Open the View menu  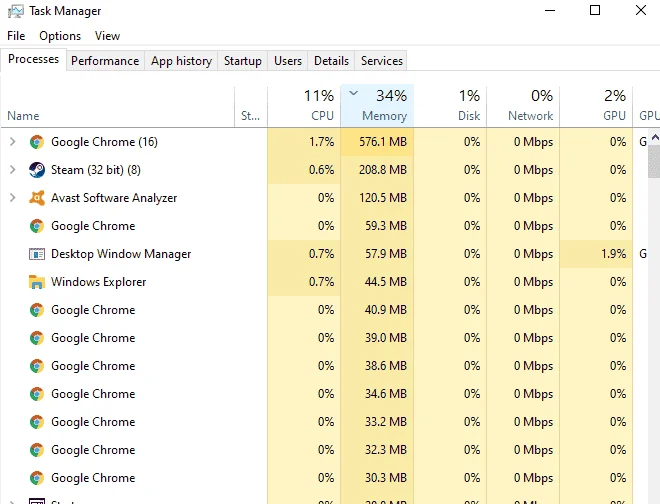[x=107, y=36]
